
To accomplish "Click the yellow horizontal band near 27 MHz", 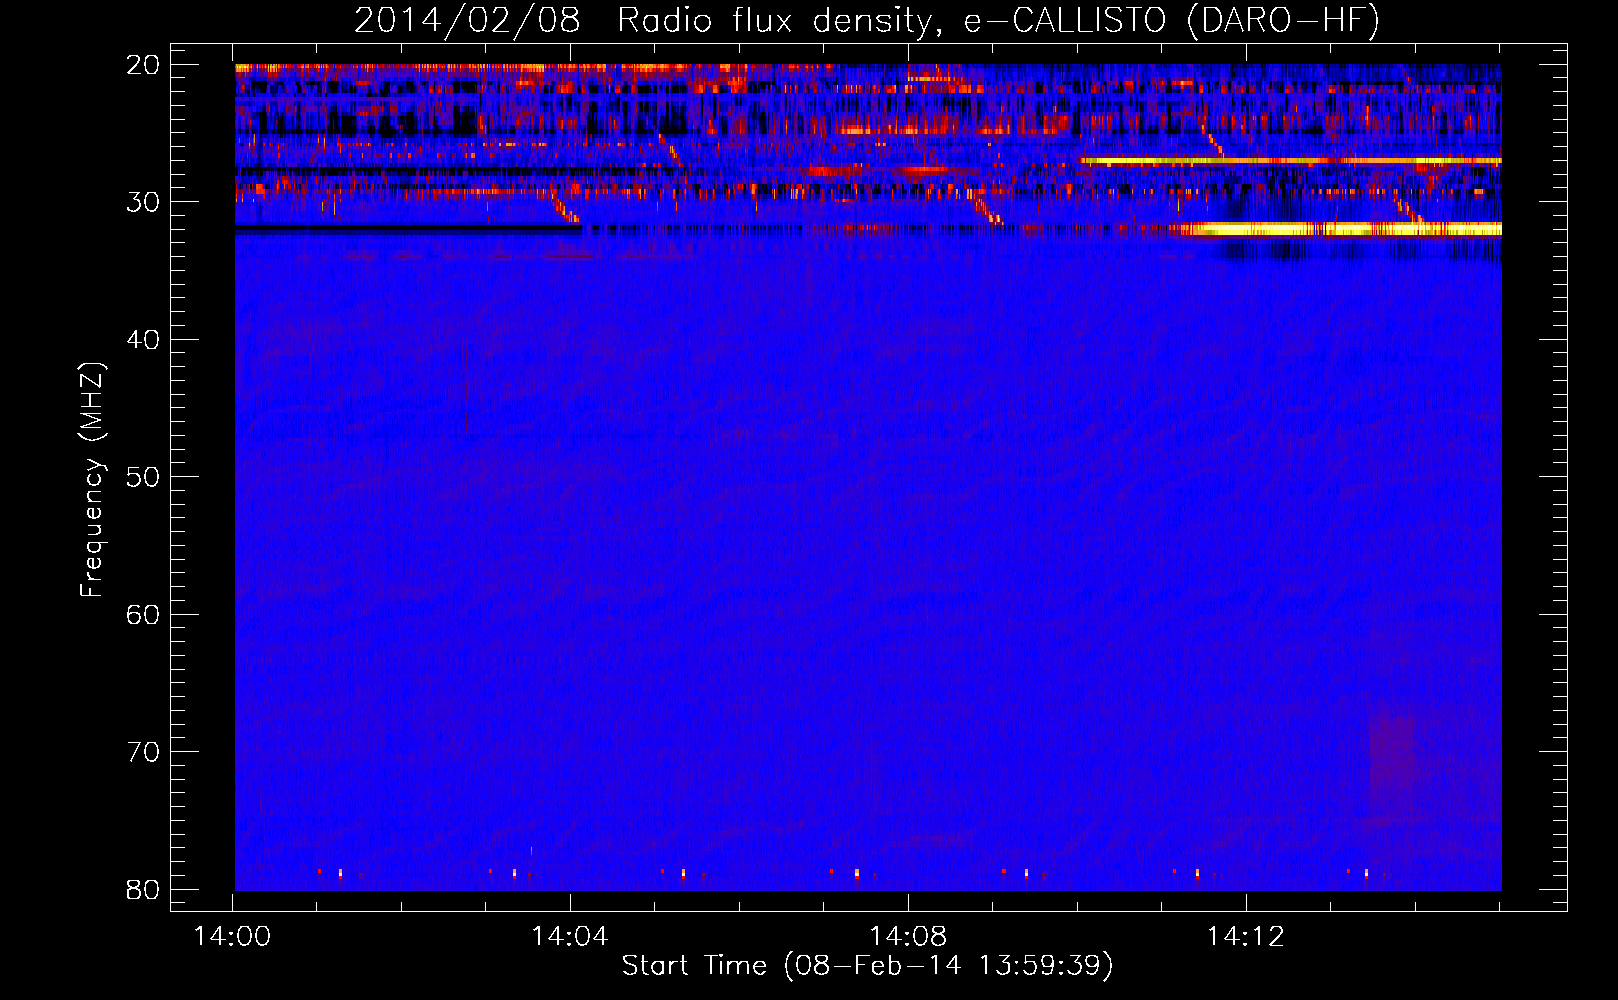I will pos(1291,160).
